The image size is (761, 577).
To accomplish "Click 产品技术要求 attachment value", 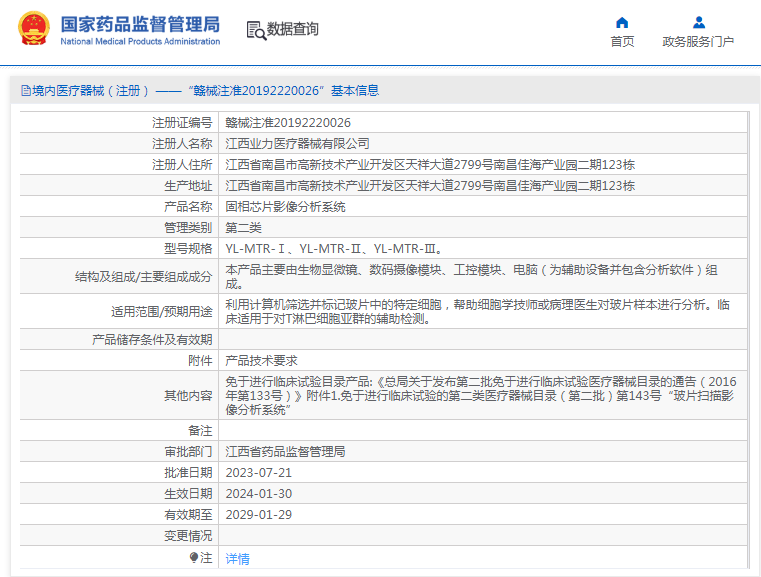I will [261, 361].
